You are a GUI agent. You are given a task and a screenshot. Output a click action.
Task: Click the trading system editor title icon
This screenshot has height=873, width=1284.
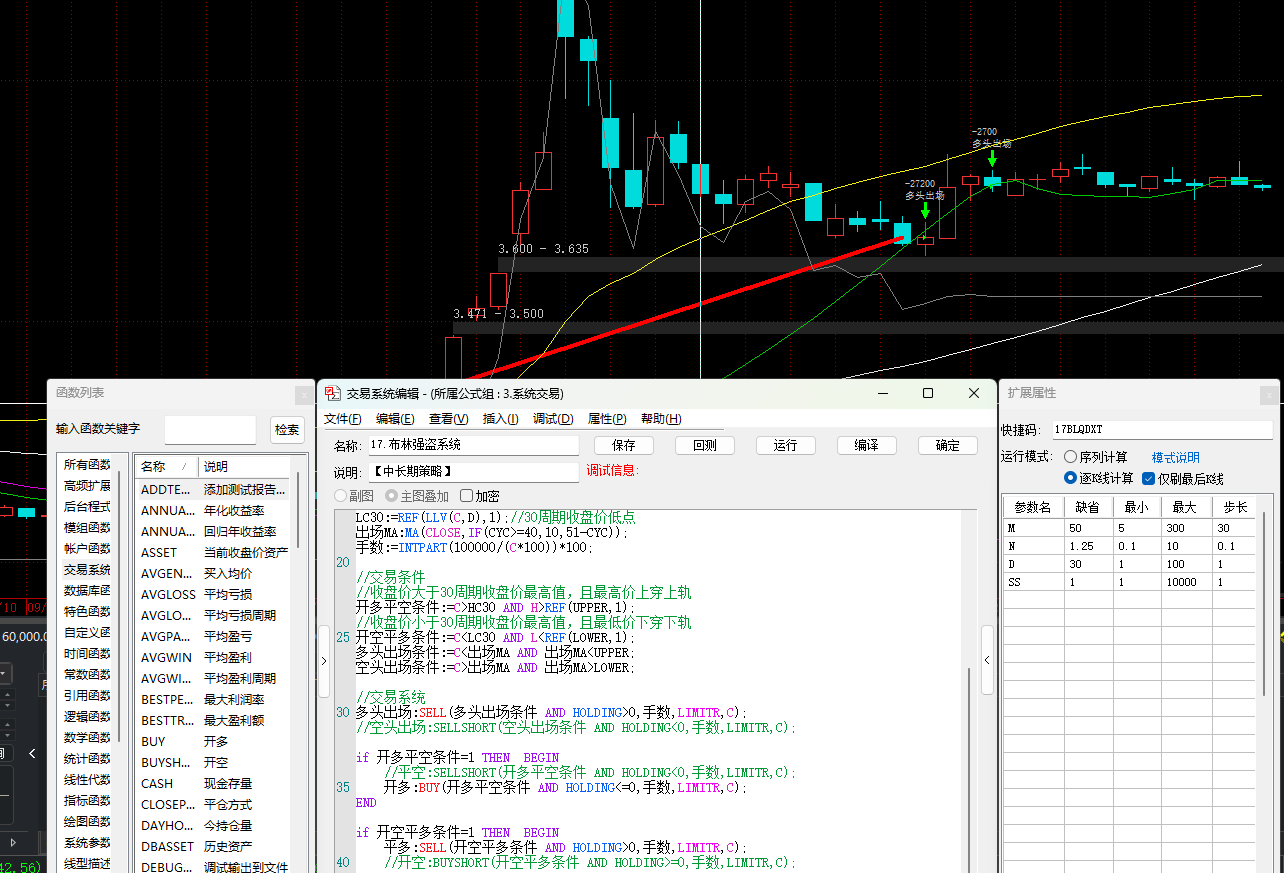click(333, 394)
